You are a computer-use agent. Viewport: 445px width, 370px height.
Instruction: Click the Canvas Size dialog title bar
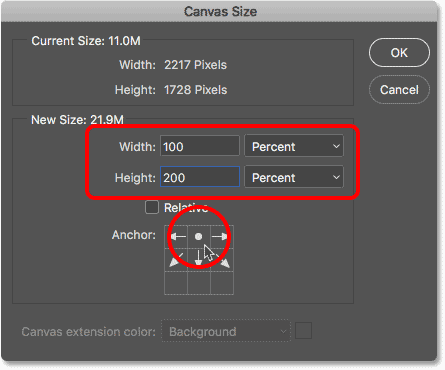coord(219,12)
